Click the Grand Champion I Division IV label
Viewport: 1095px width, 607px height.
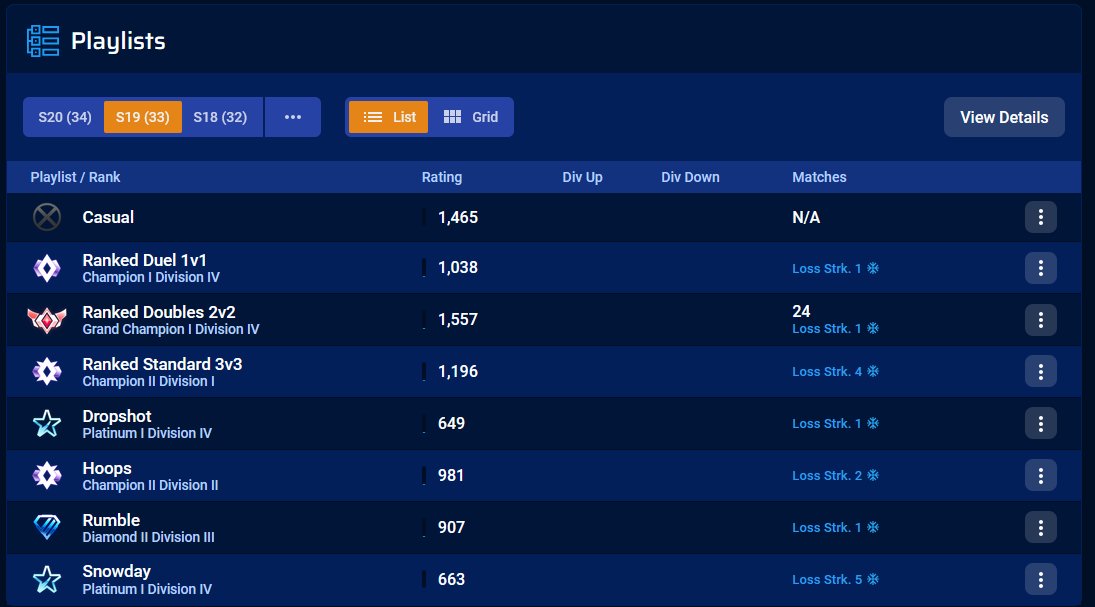tap(171, 329)
